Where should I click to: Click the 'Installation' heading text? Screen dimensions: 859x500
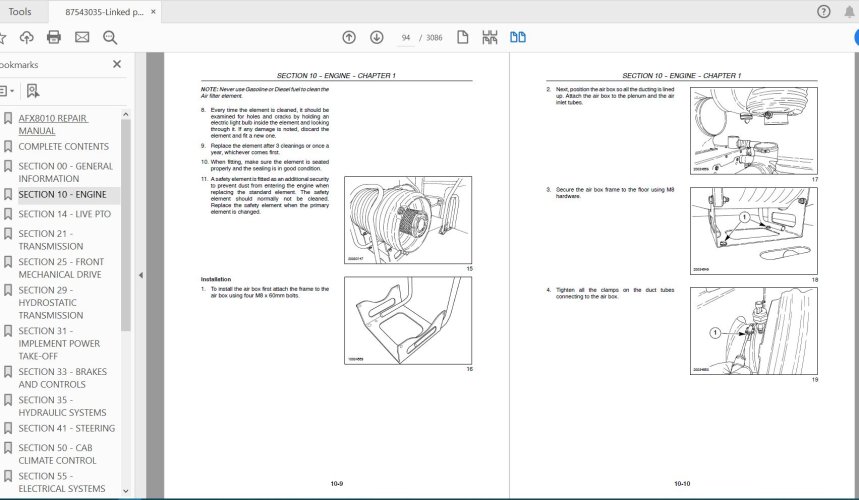(x=216, y=279)
